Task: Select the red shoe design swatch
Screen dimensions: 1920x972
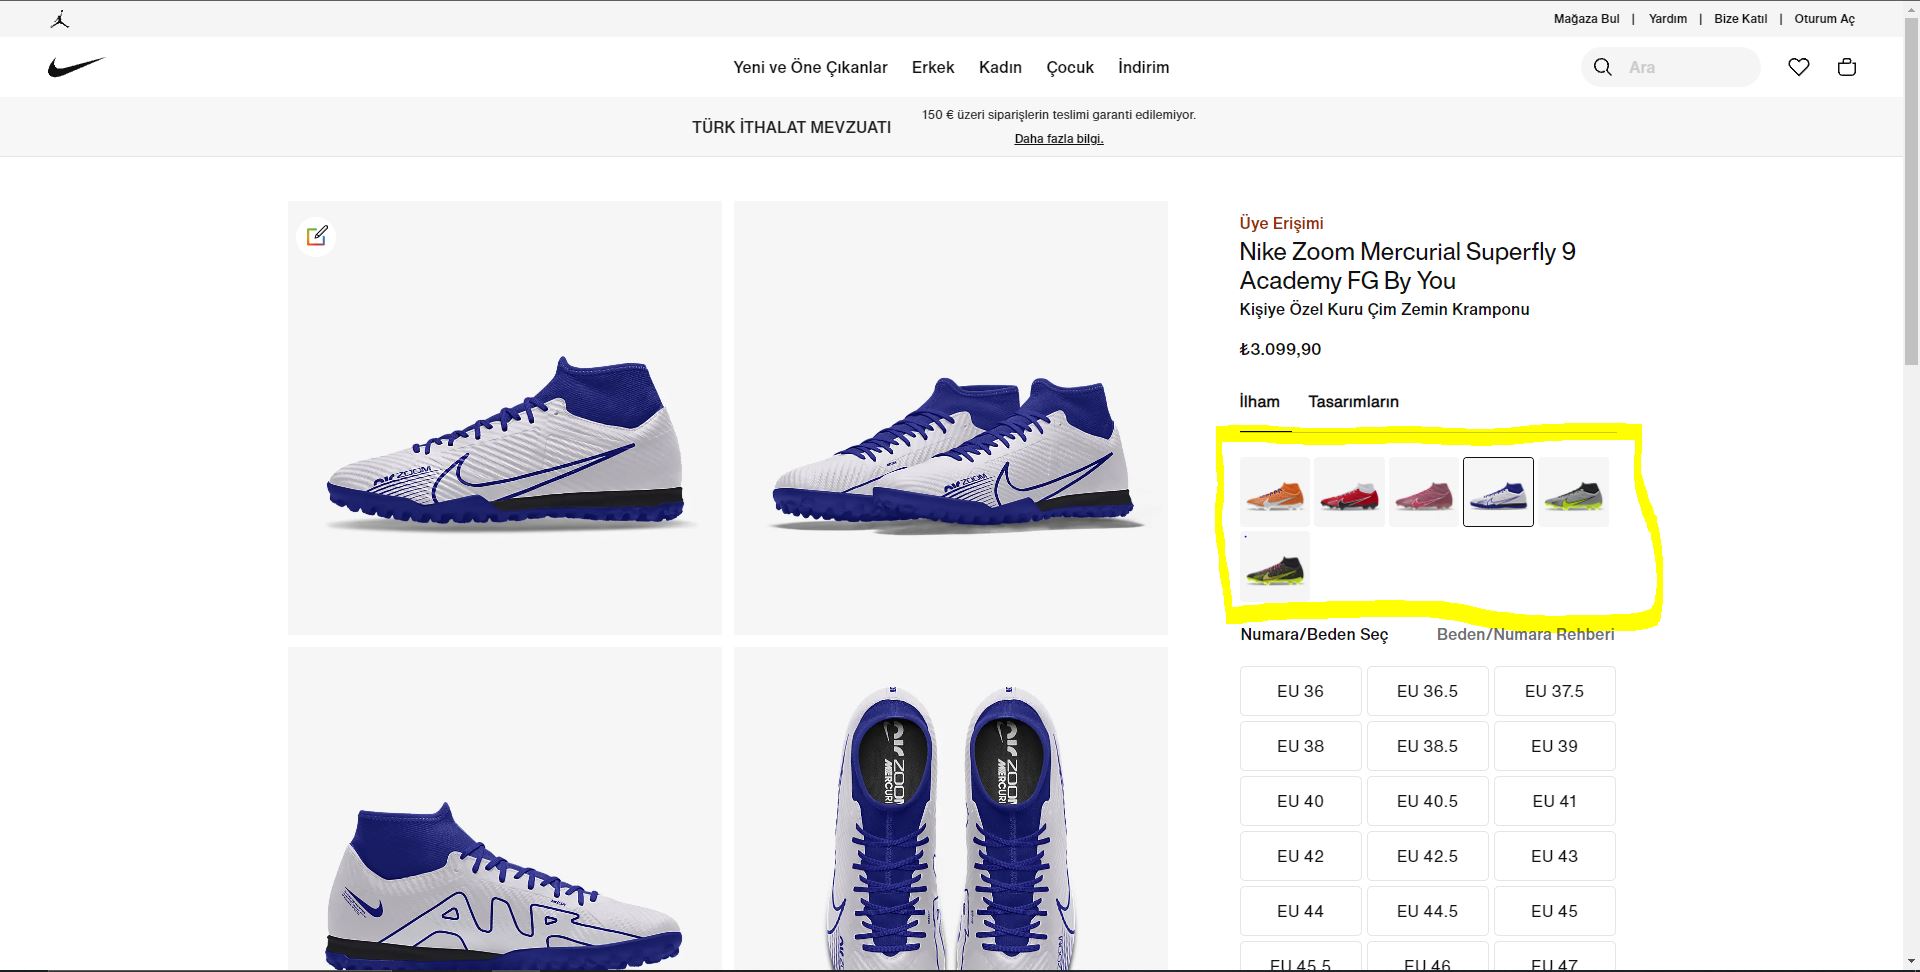Action: point(1349,492)
